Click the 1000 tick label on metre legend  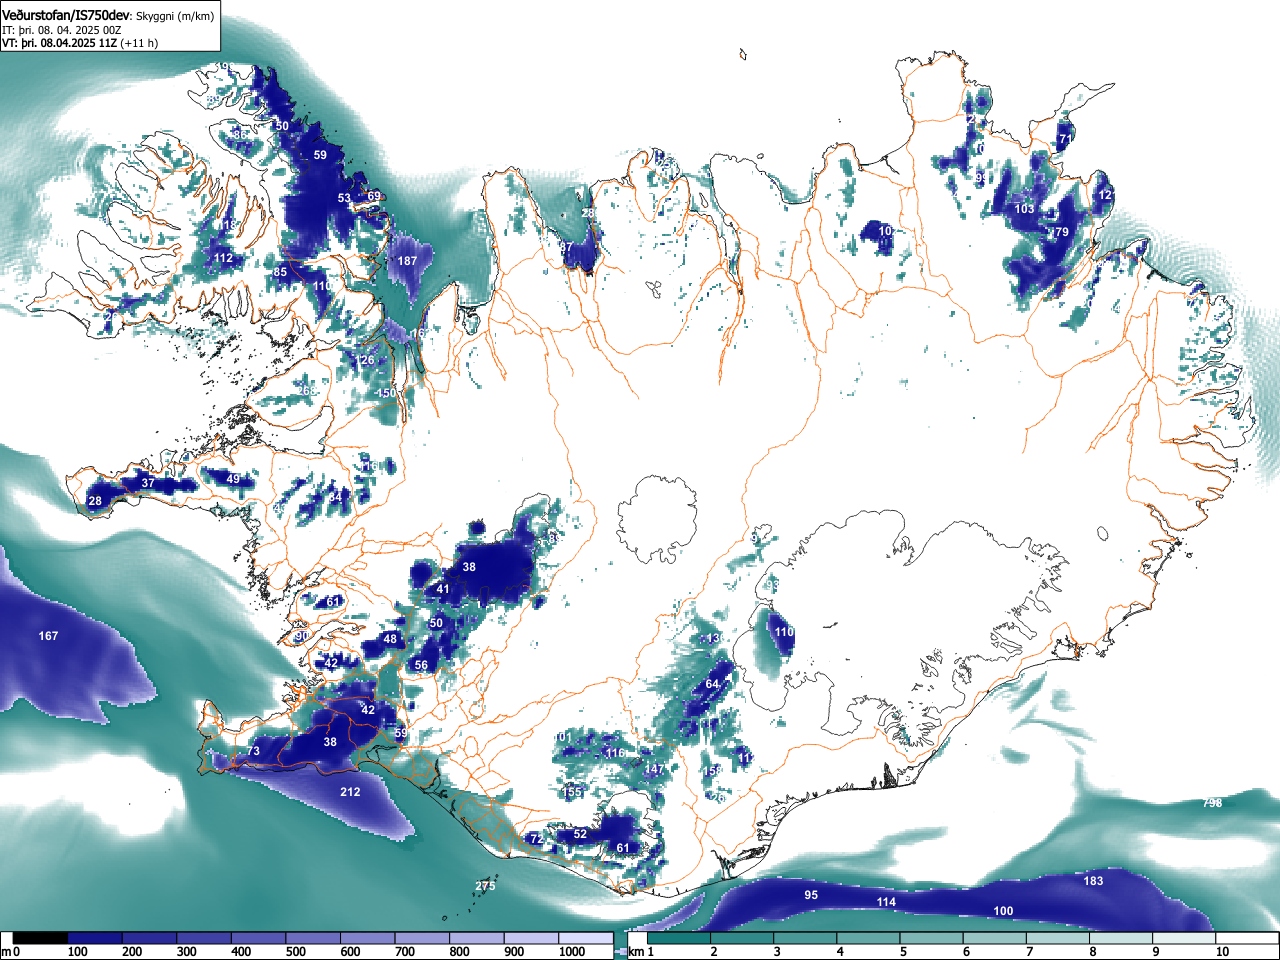tap(572, 952)
